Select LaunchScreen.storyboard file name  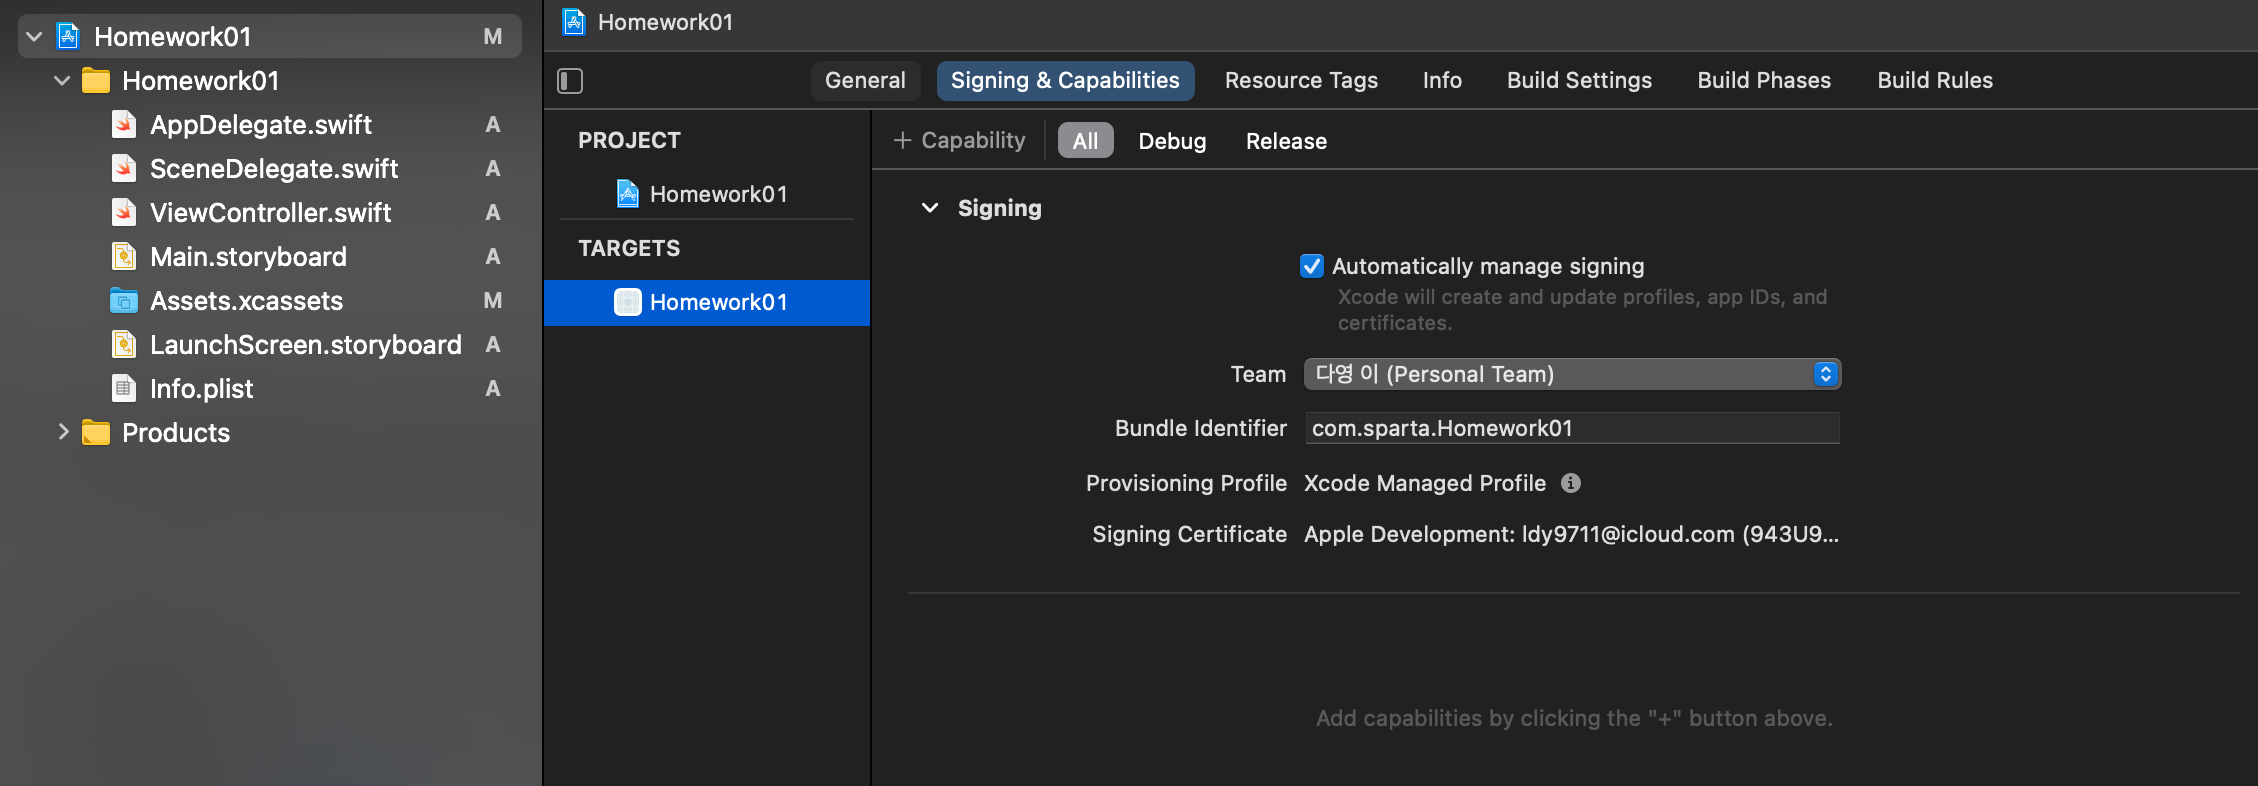[306, 345]
